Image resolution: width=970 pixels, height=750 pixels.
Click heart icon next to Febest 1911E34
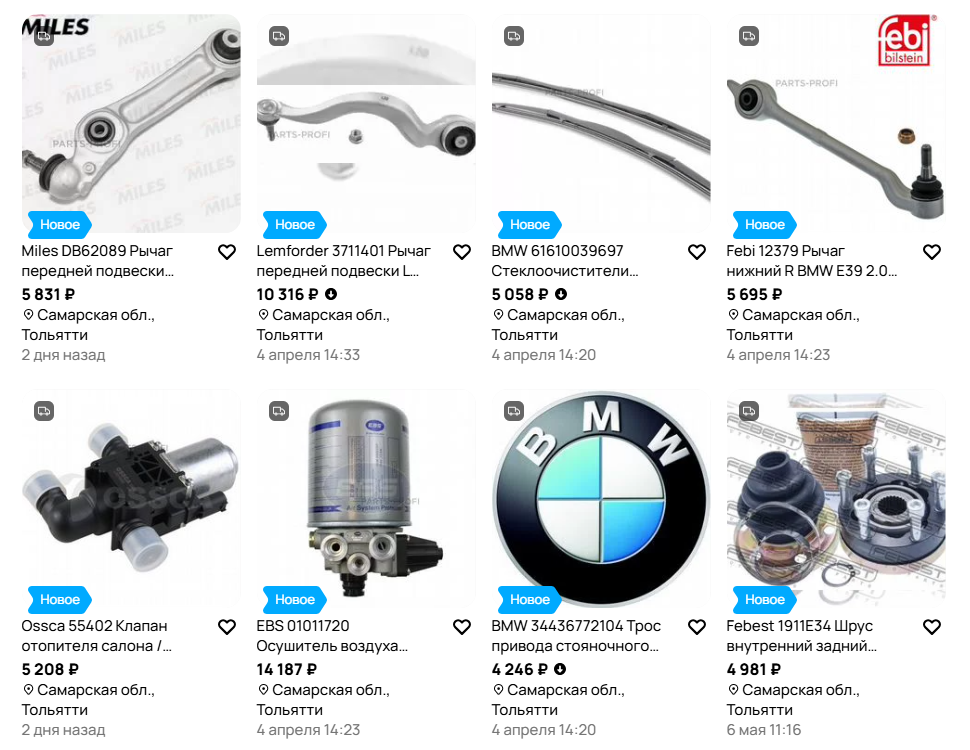click(932, 627)
